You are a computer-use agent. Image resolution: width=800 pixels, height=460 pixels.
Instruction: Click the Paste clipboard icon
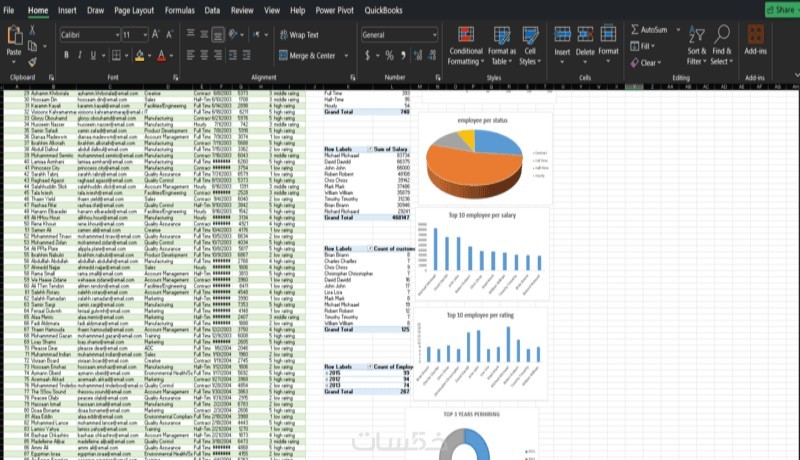point(14,36)
